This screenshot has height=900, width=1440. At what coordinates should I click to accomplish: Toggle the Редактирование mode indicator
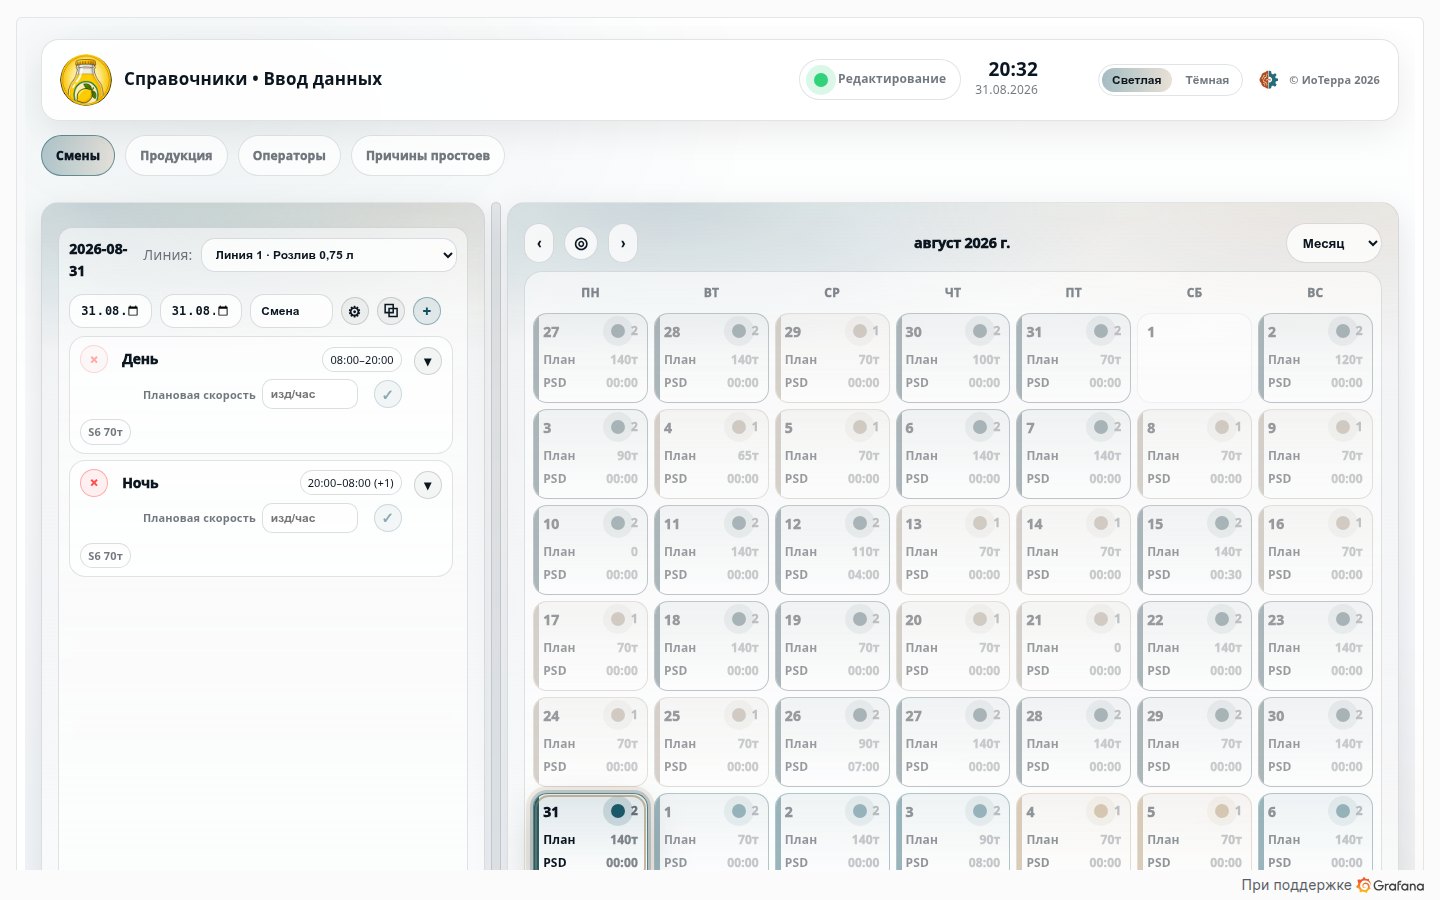point(879,79)
